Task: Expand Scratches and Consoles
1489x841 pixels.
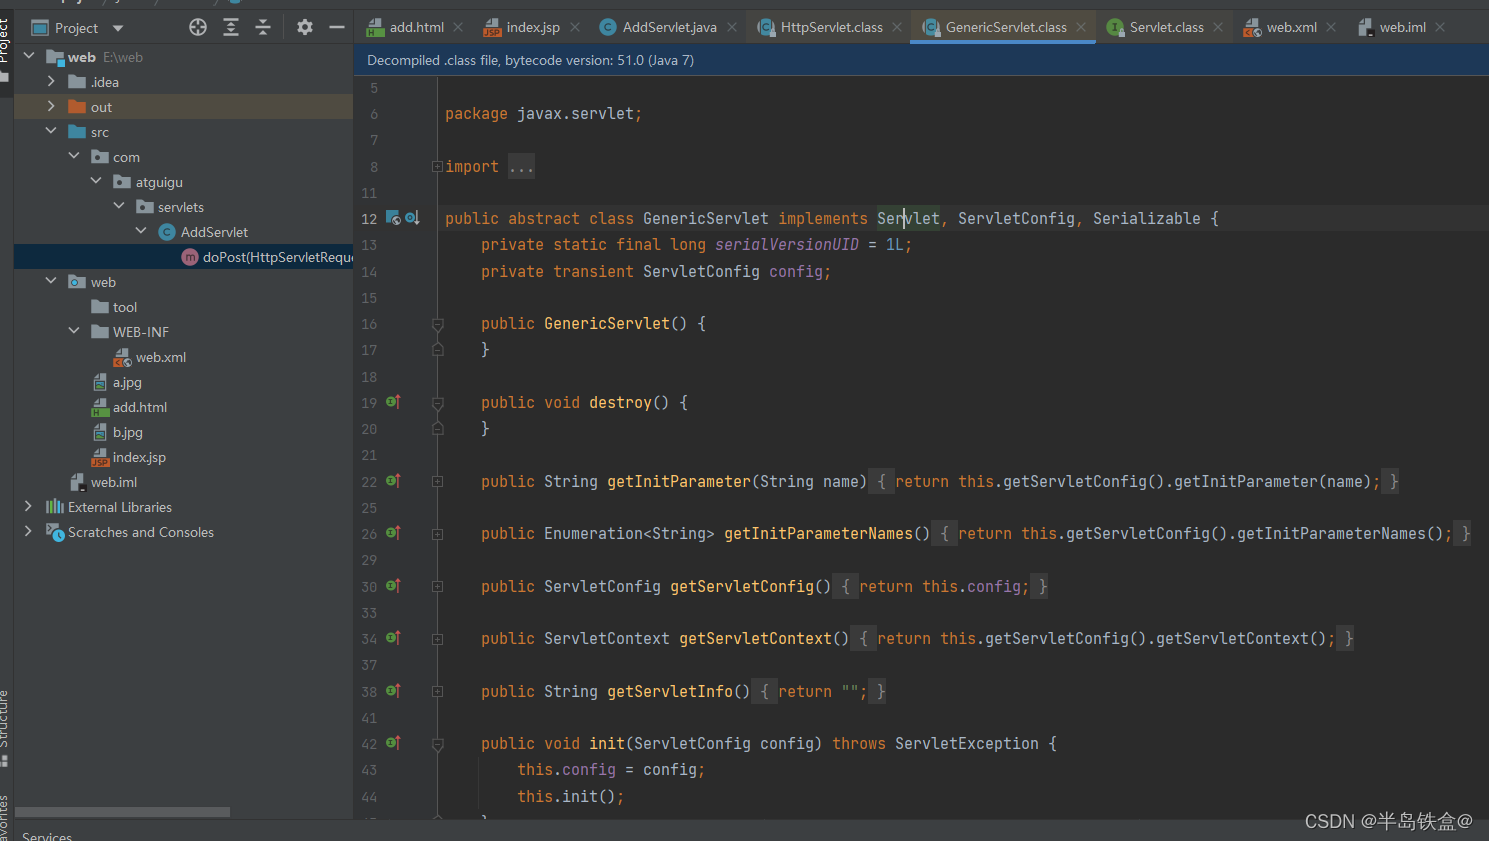Action: click(x=28, y=532)
